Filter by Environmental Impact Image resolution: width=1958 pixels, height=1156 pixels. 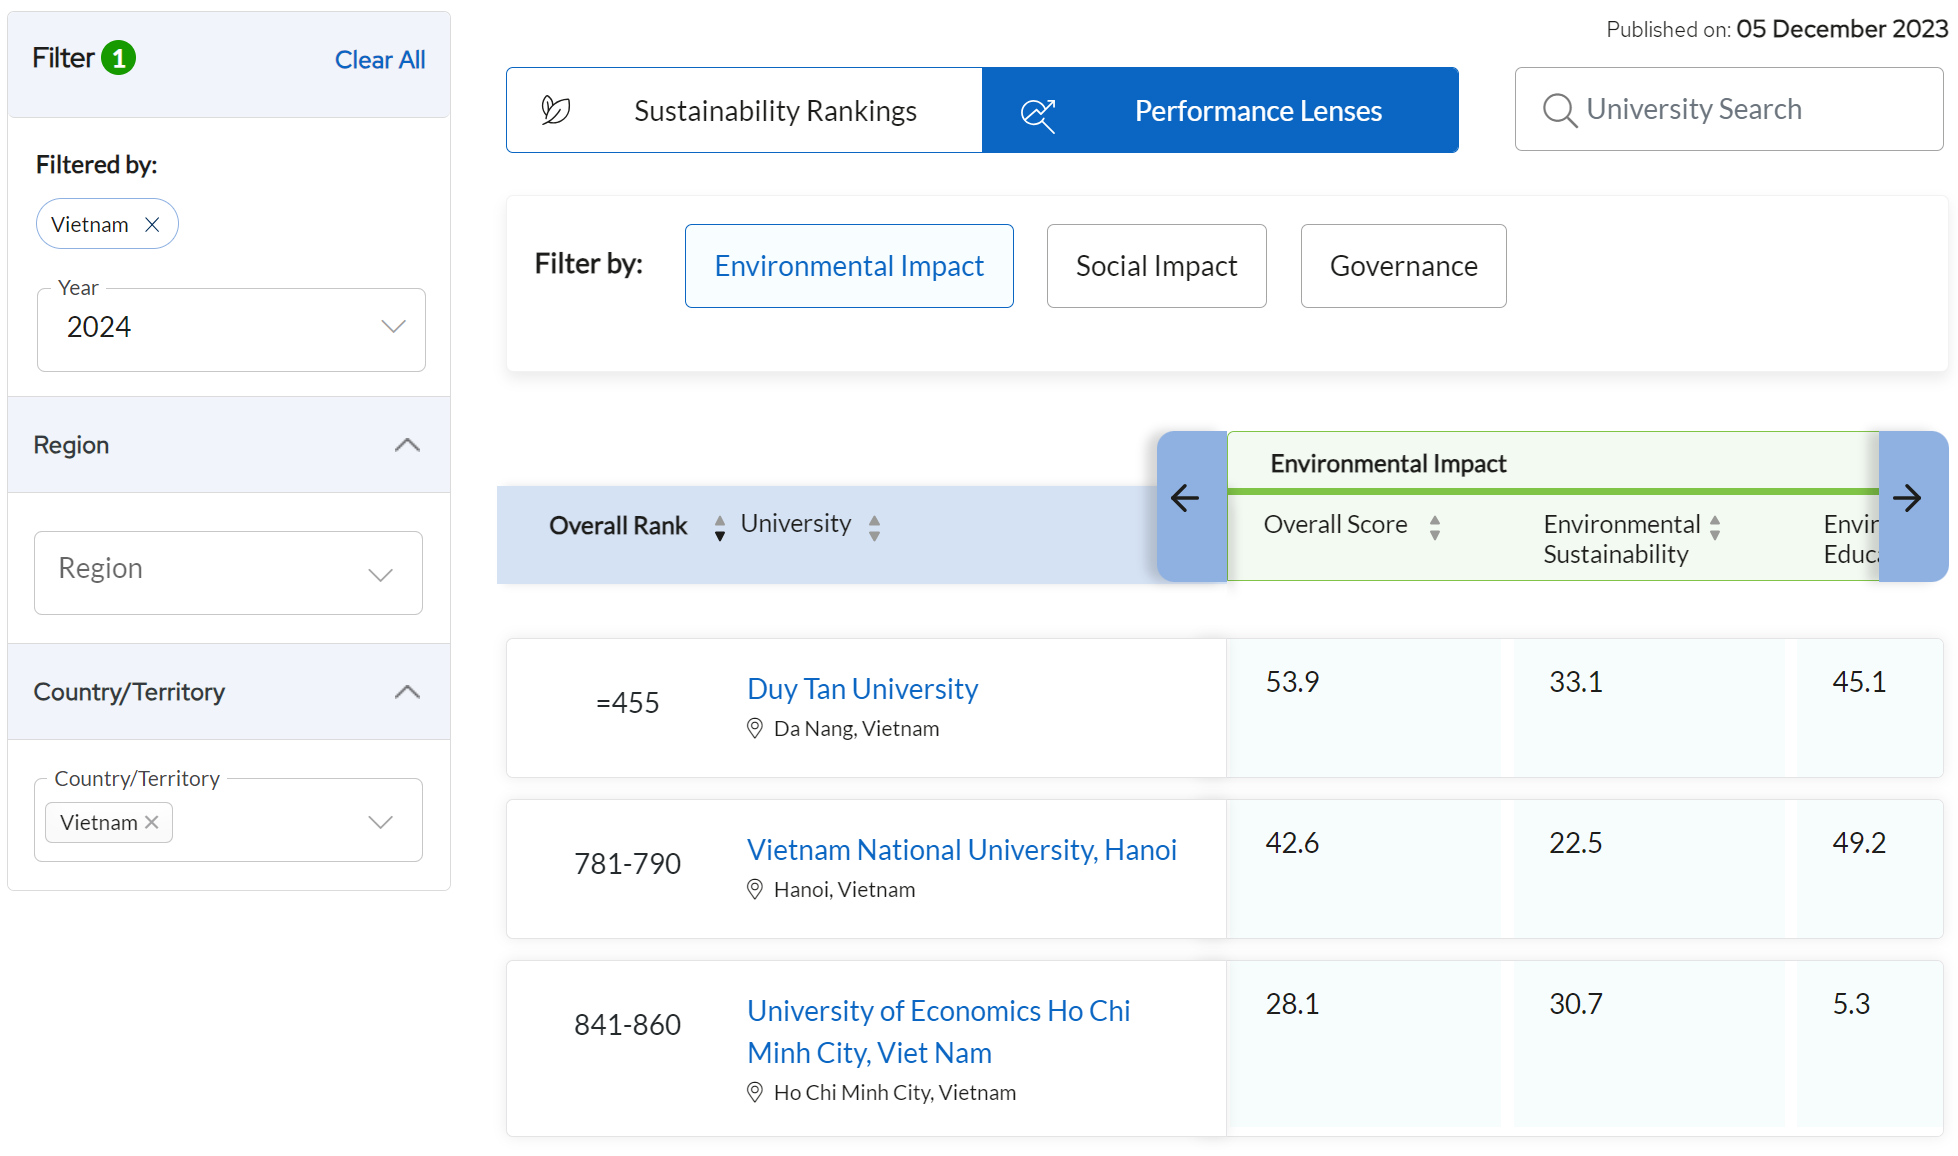[x=849, y=266]
